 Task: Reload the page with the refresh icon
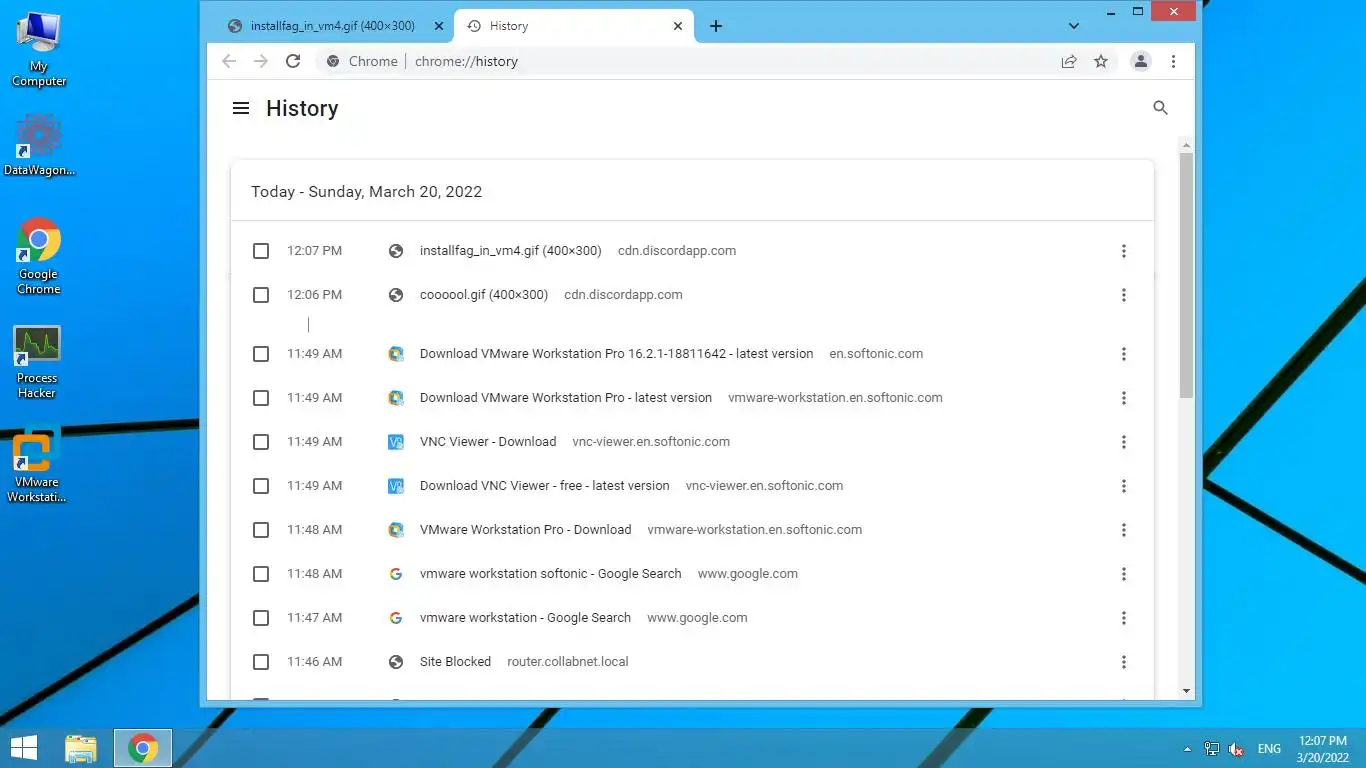(293, 61)
